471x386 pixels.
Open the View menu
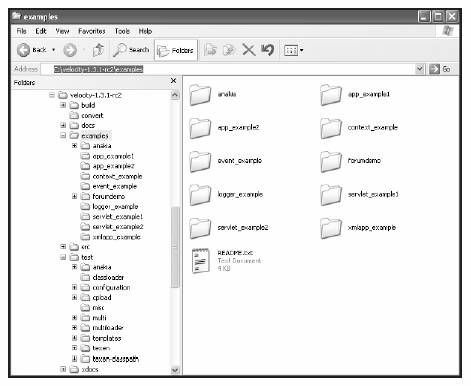pyautogui.click(x=62, y=31)
